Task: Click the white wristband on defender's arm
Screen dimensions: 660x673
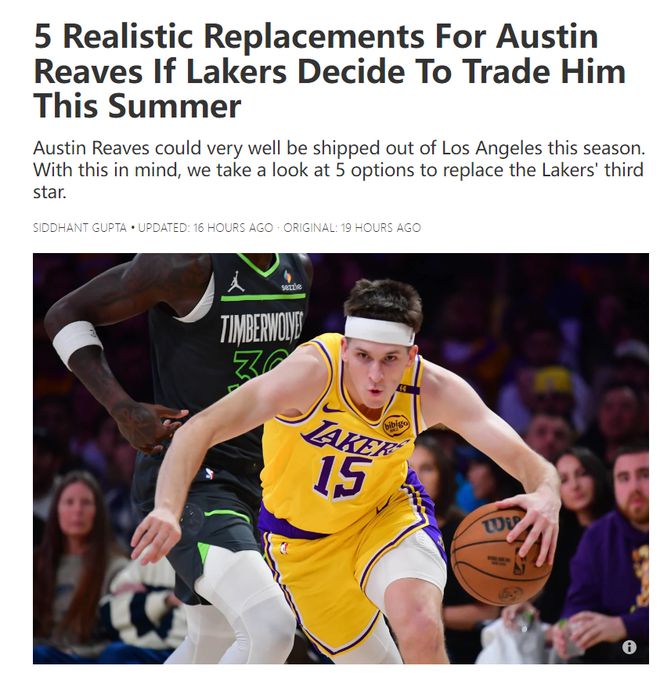Action: click(76, 343)
